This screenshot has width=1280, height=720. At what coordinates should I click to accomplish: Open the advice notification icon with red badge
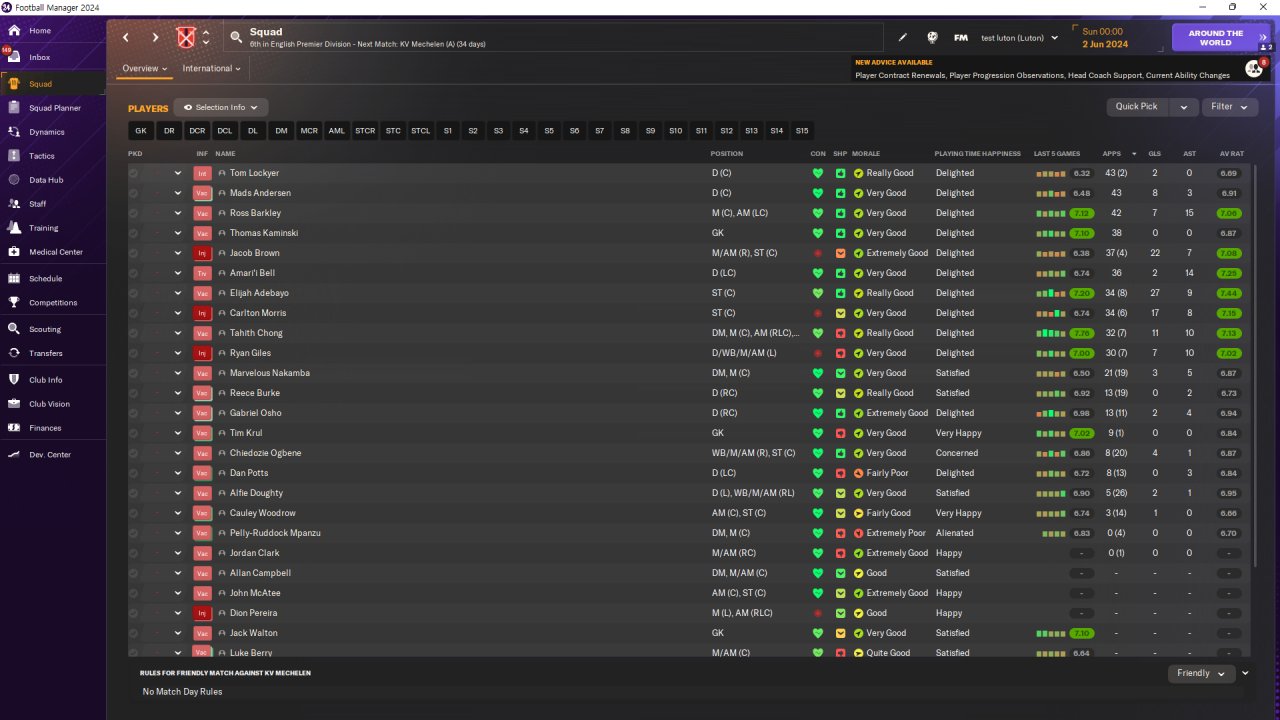coord(1253,68)
